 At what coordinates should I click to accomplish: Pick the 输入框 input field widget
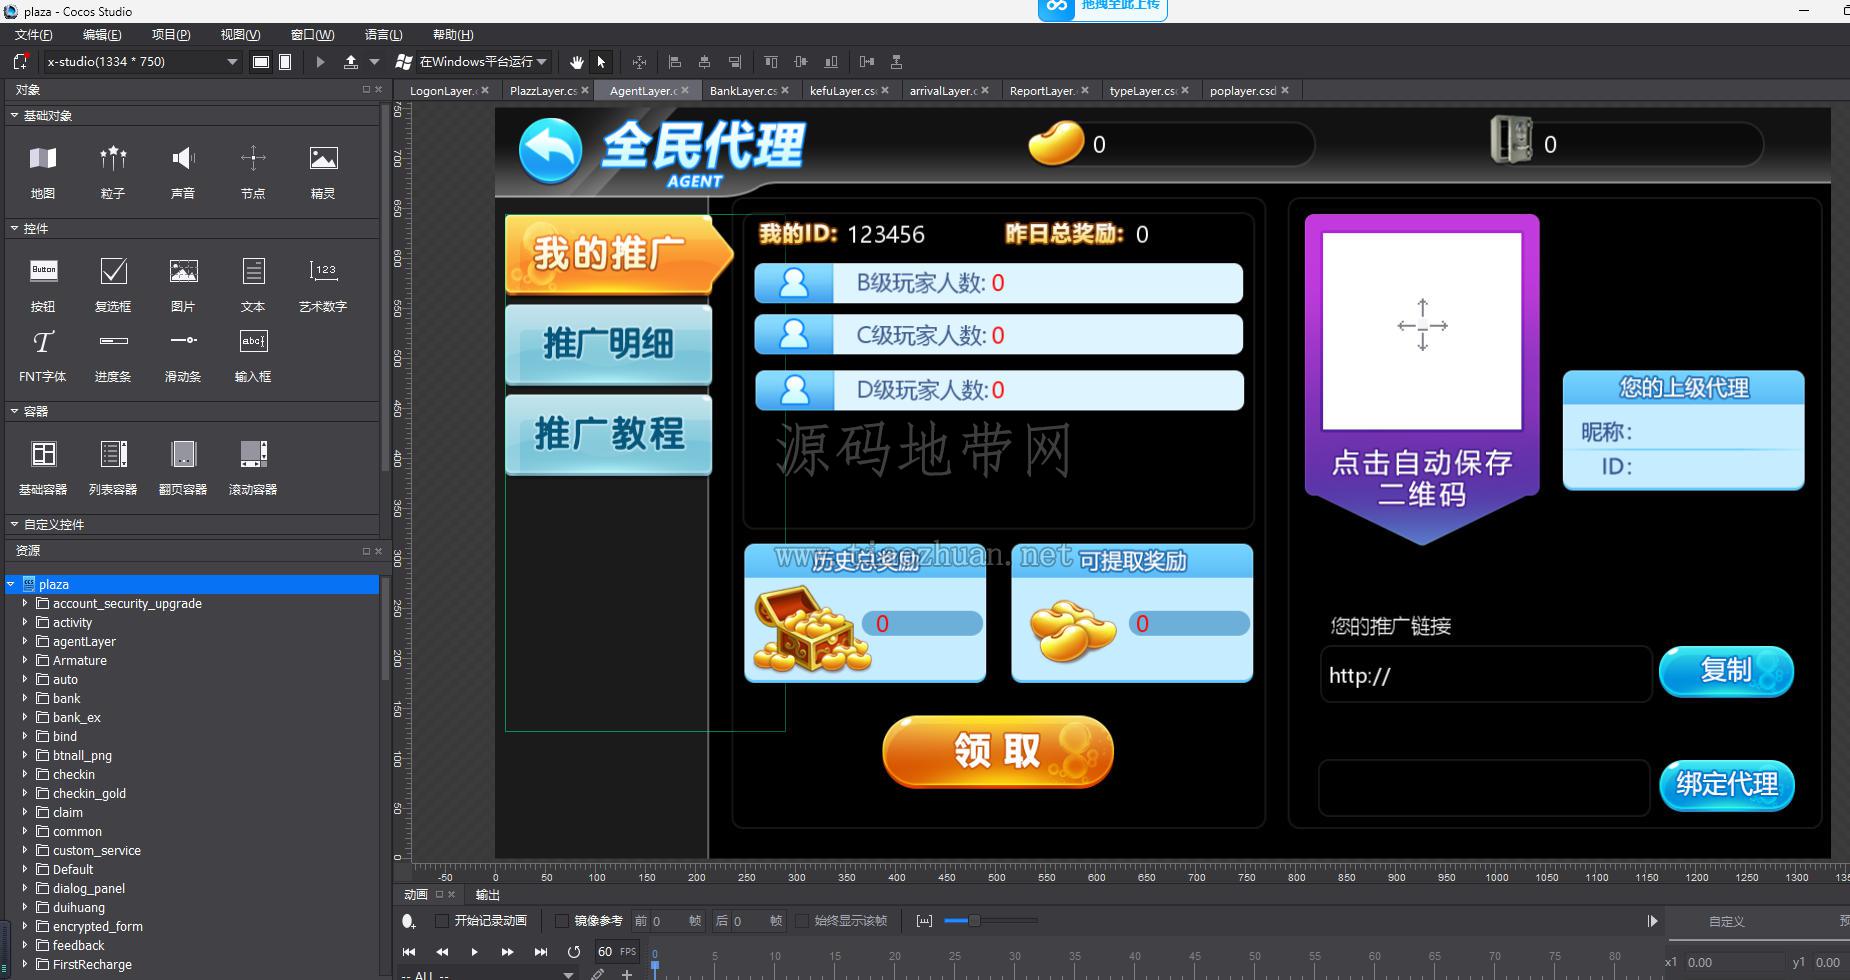click(253, 341)
